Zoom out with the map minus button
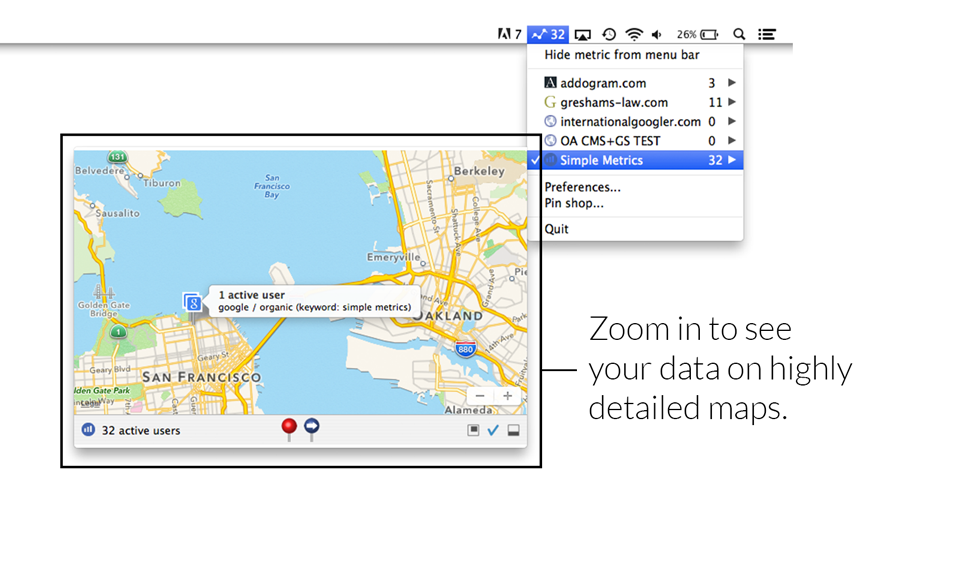The image size is (960, 576). [480, 396]
